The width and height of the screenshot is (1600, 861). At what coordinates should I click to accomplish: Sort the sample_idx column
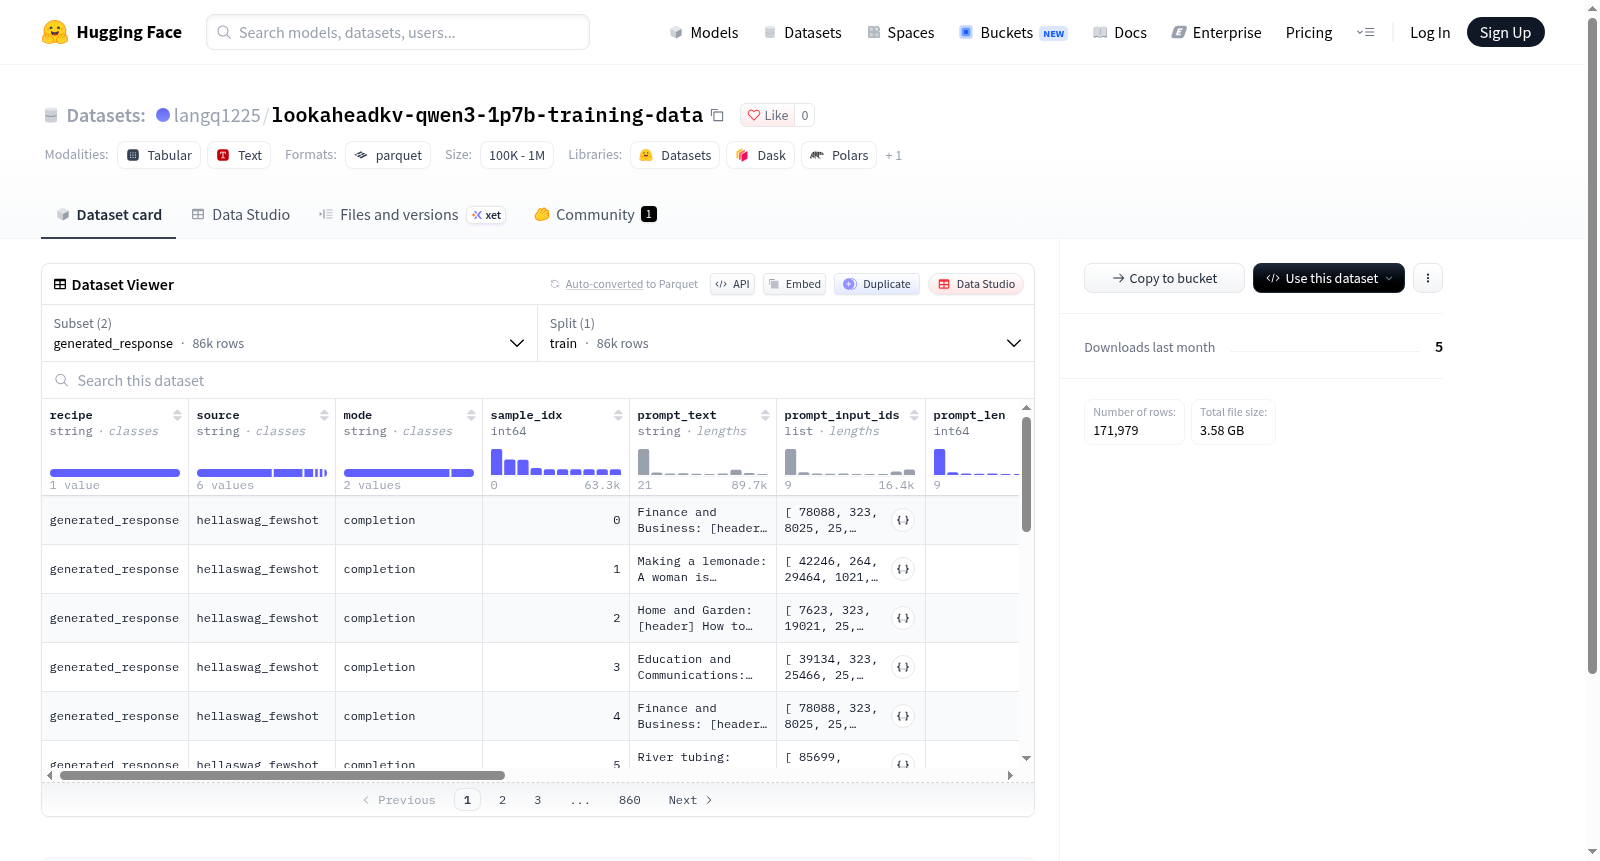tap(618, 415)
